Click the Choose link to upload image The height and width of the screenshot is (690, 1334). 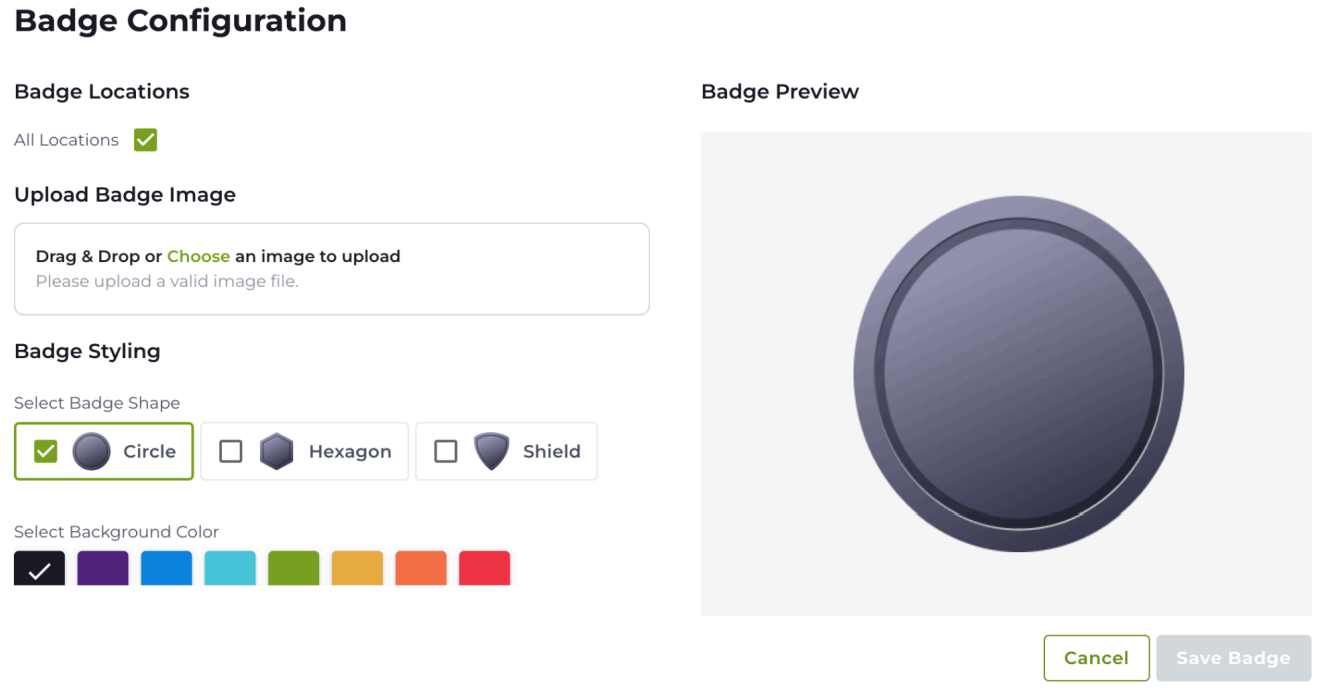(x=198, y=256)
